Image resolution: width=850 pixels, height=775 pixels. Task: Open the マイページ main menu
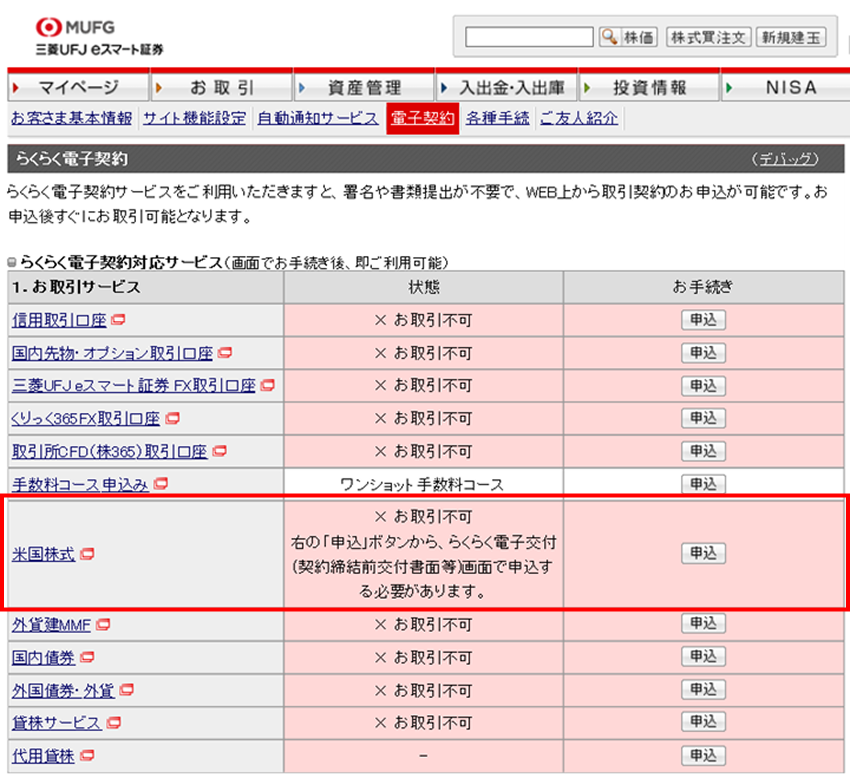78,88
